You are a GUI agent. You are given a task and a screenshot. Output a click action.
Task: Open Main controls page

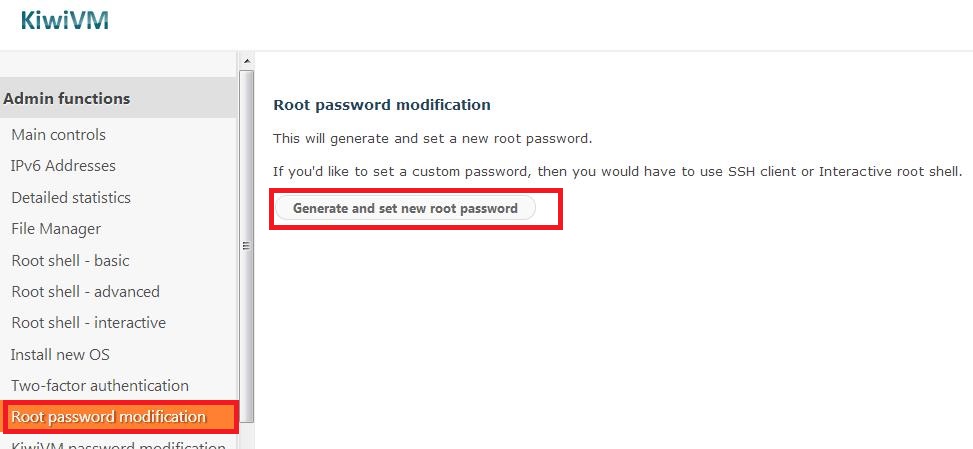pos(58,135)
